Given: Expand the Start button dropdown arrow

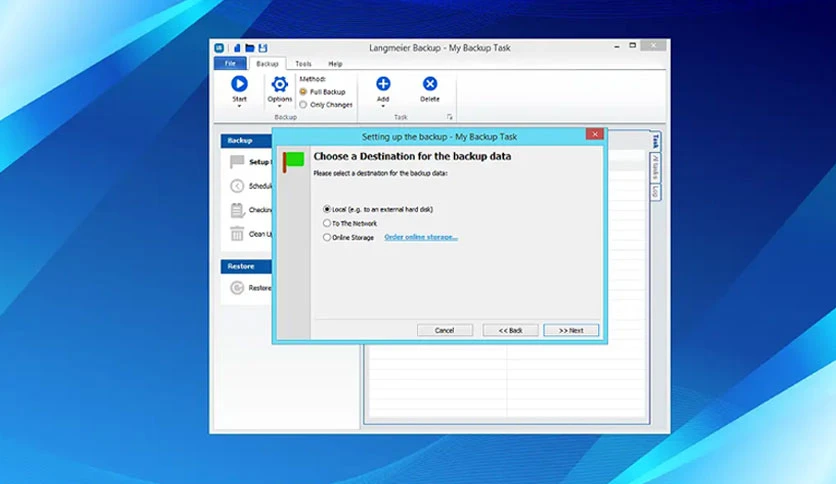Looking at the screenshot, I should point(239,106).
